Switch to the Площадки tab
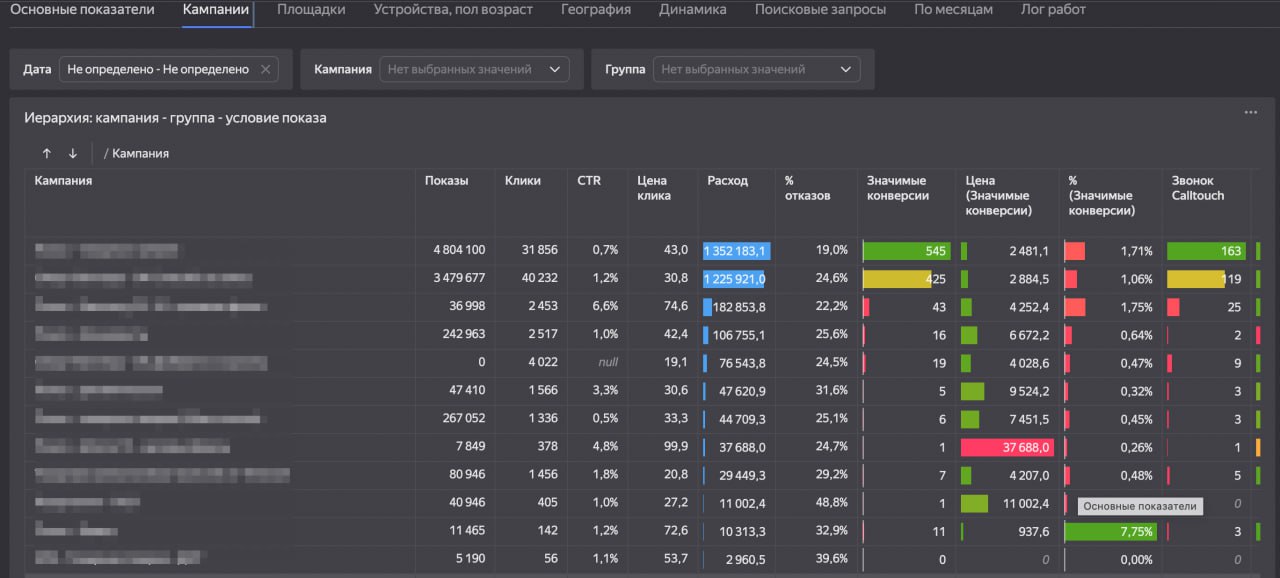The height and width of the screenshot is (578, 1280). click(311, 10)
